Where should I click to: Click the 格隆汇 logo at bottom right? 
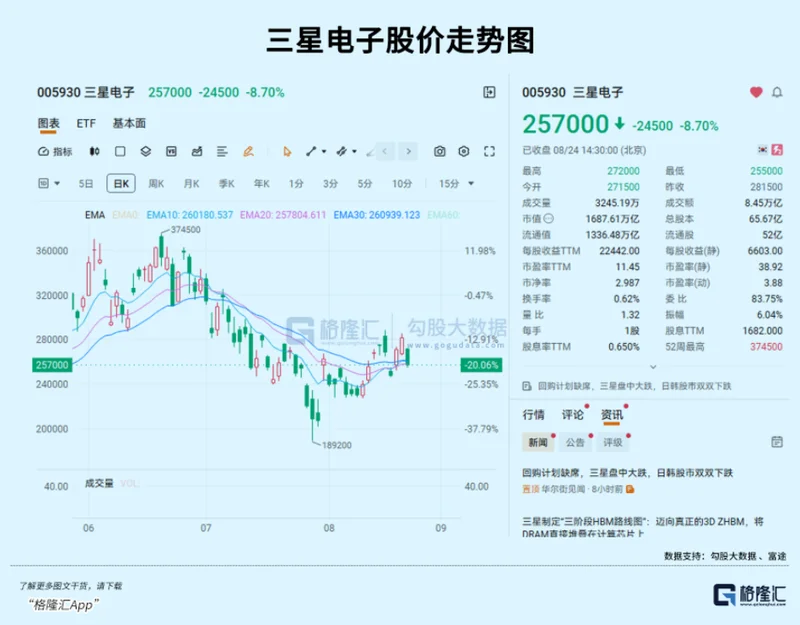tap(749, 595)
